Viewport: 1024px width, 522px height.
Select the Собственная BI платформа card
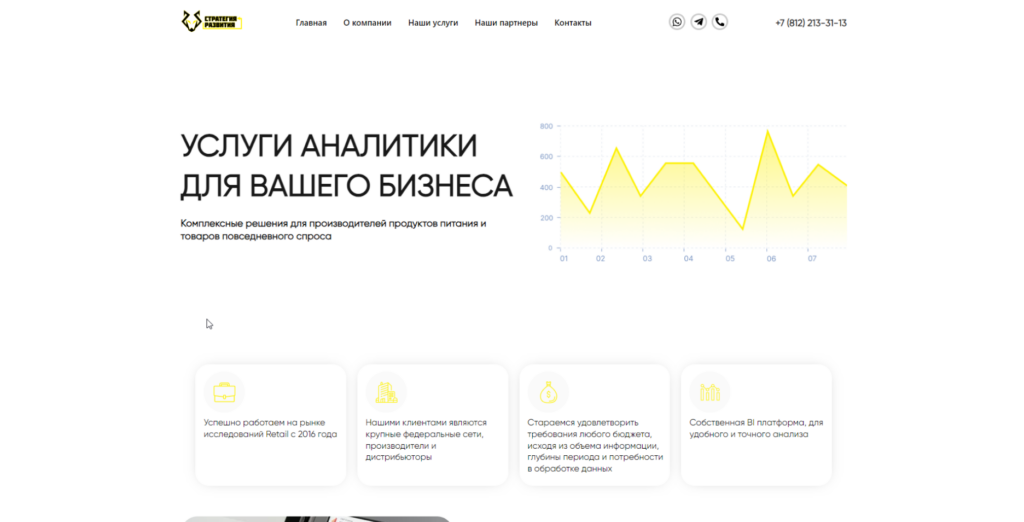tap(756, 425)
